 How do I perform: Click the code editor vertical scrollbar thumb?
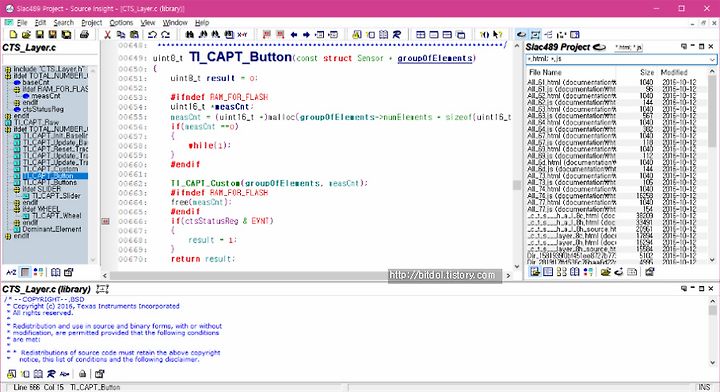point(517,185)
